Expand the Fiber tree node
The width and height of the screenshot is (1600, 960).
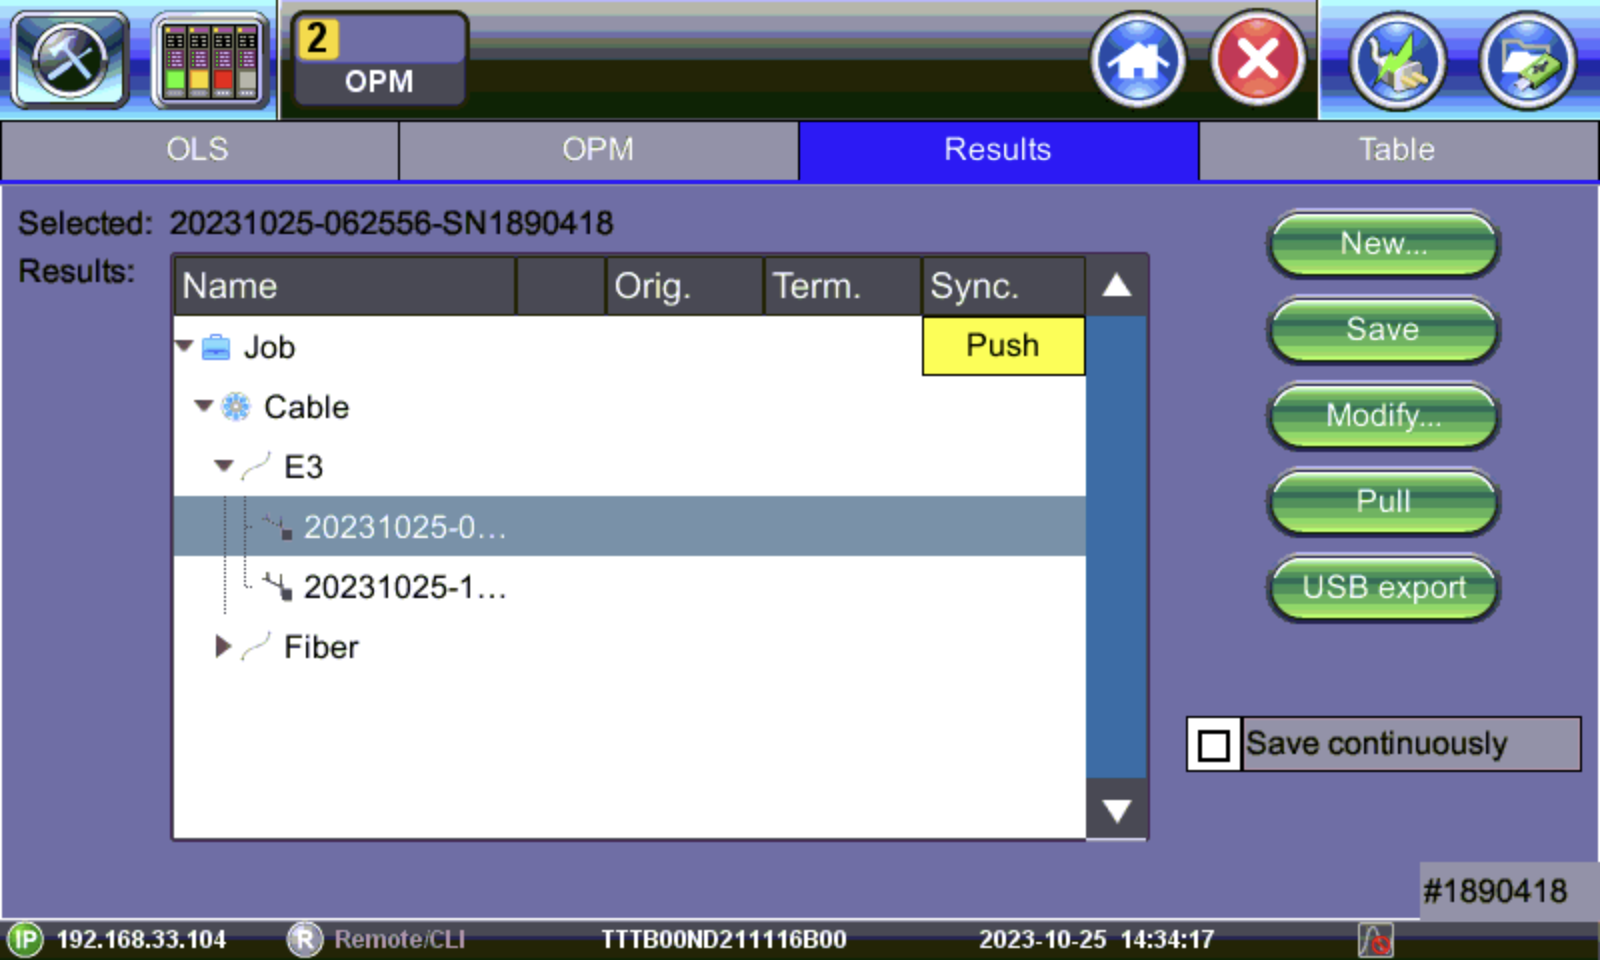223,647
